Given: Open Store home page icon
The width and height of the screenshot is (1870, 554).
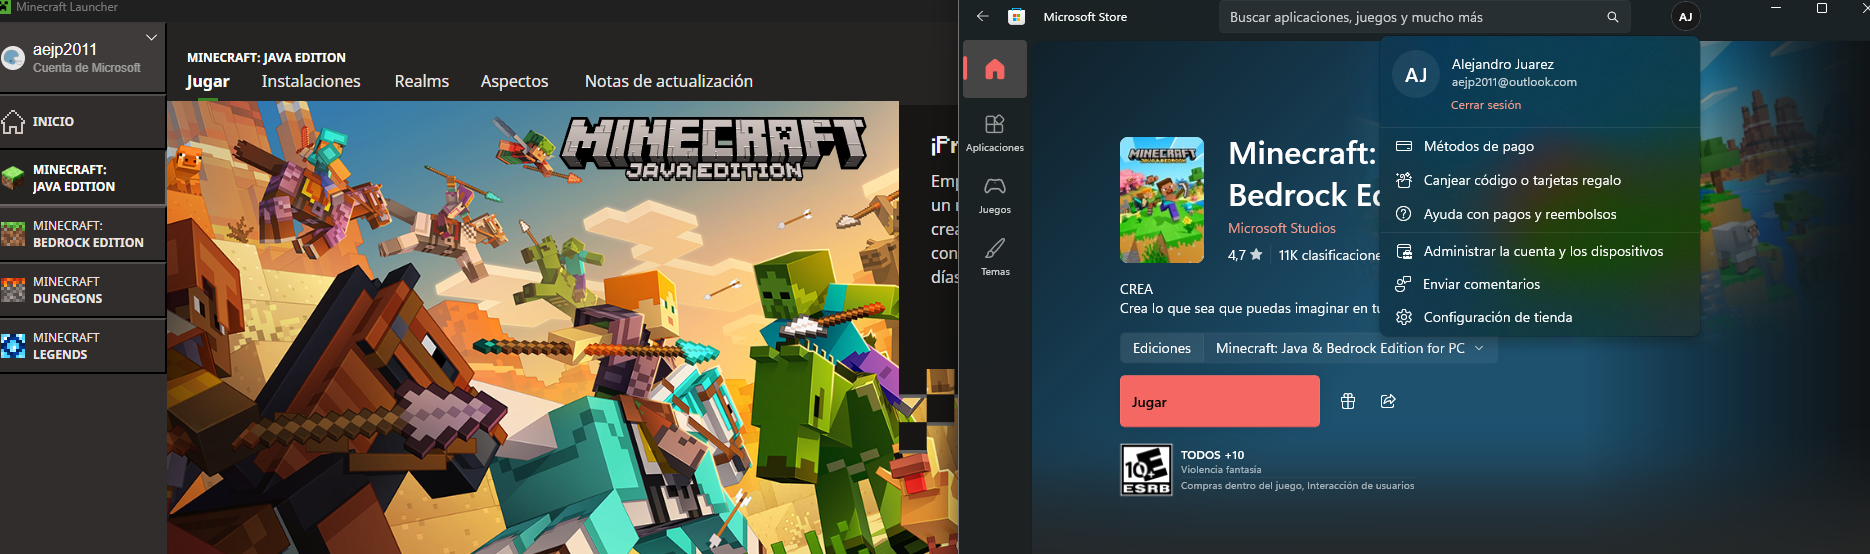Looking at the screenshot, I should click(995, 69).
